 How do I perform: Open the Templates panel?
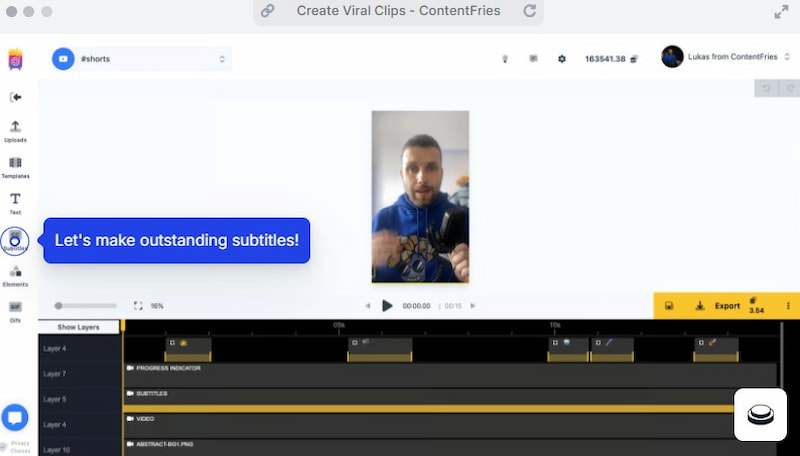(x=15, y=167)
